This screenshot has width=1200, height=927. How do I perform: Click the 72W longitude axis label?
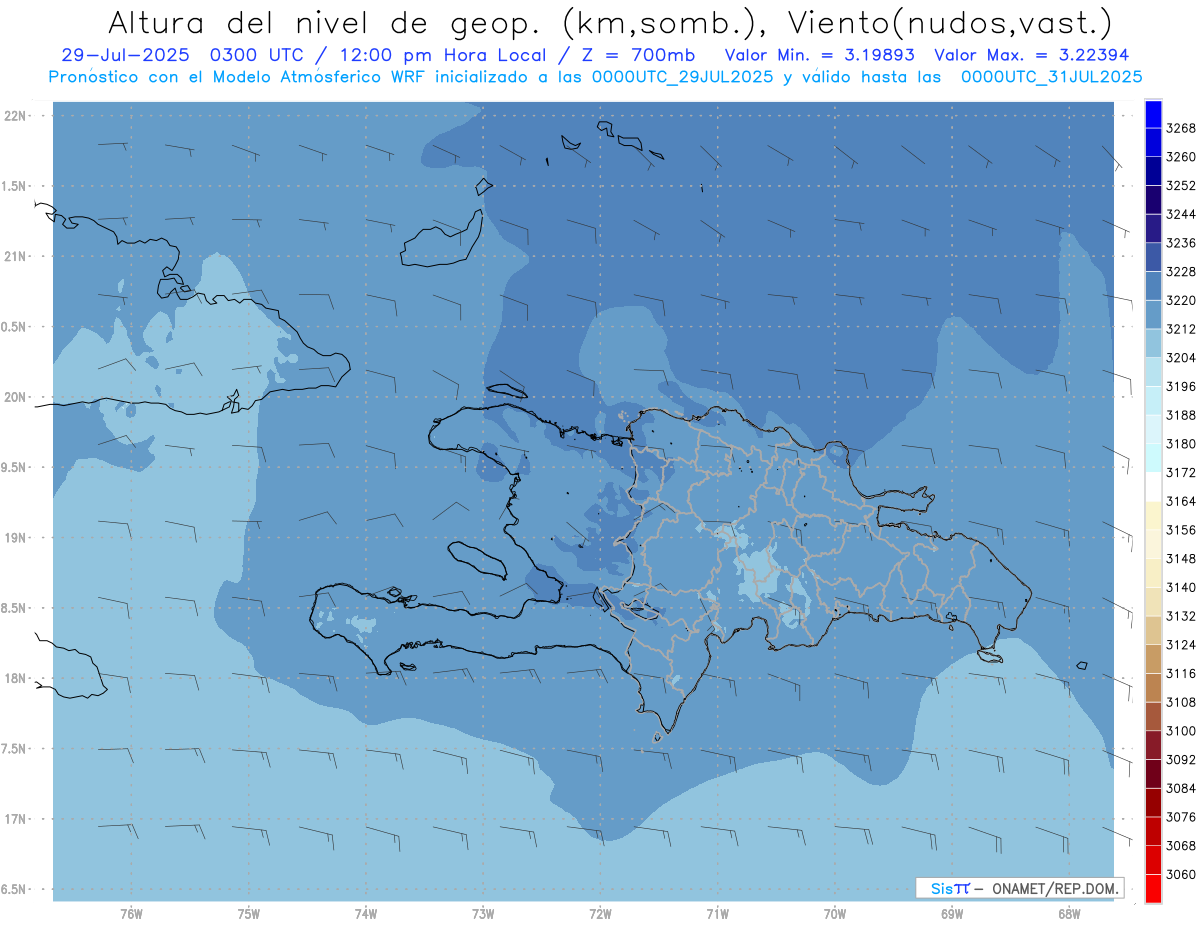click(x=600, y=914)
